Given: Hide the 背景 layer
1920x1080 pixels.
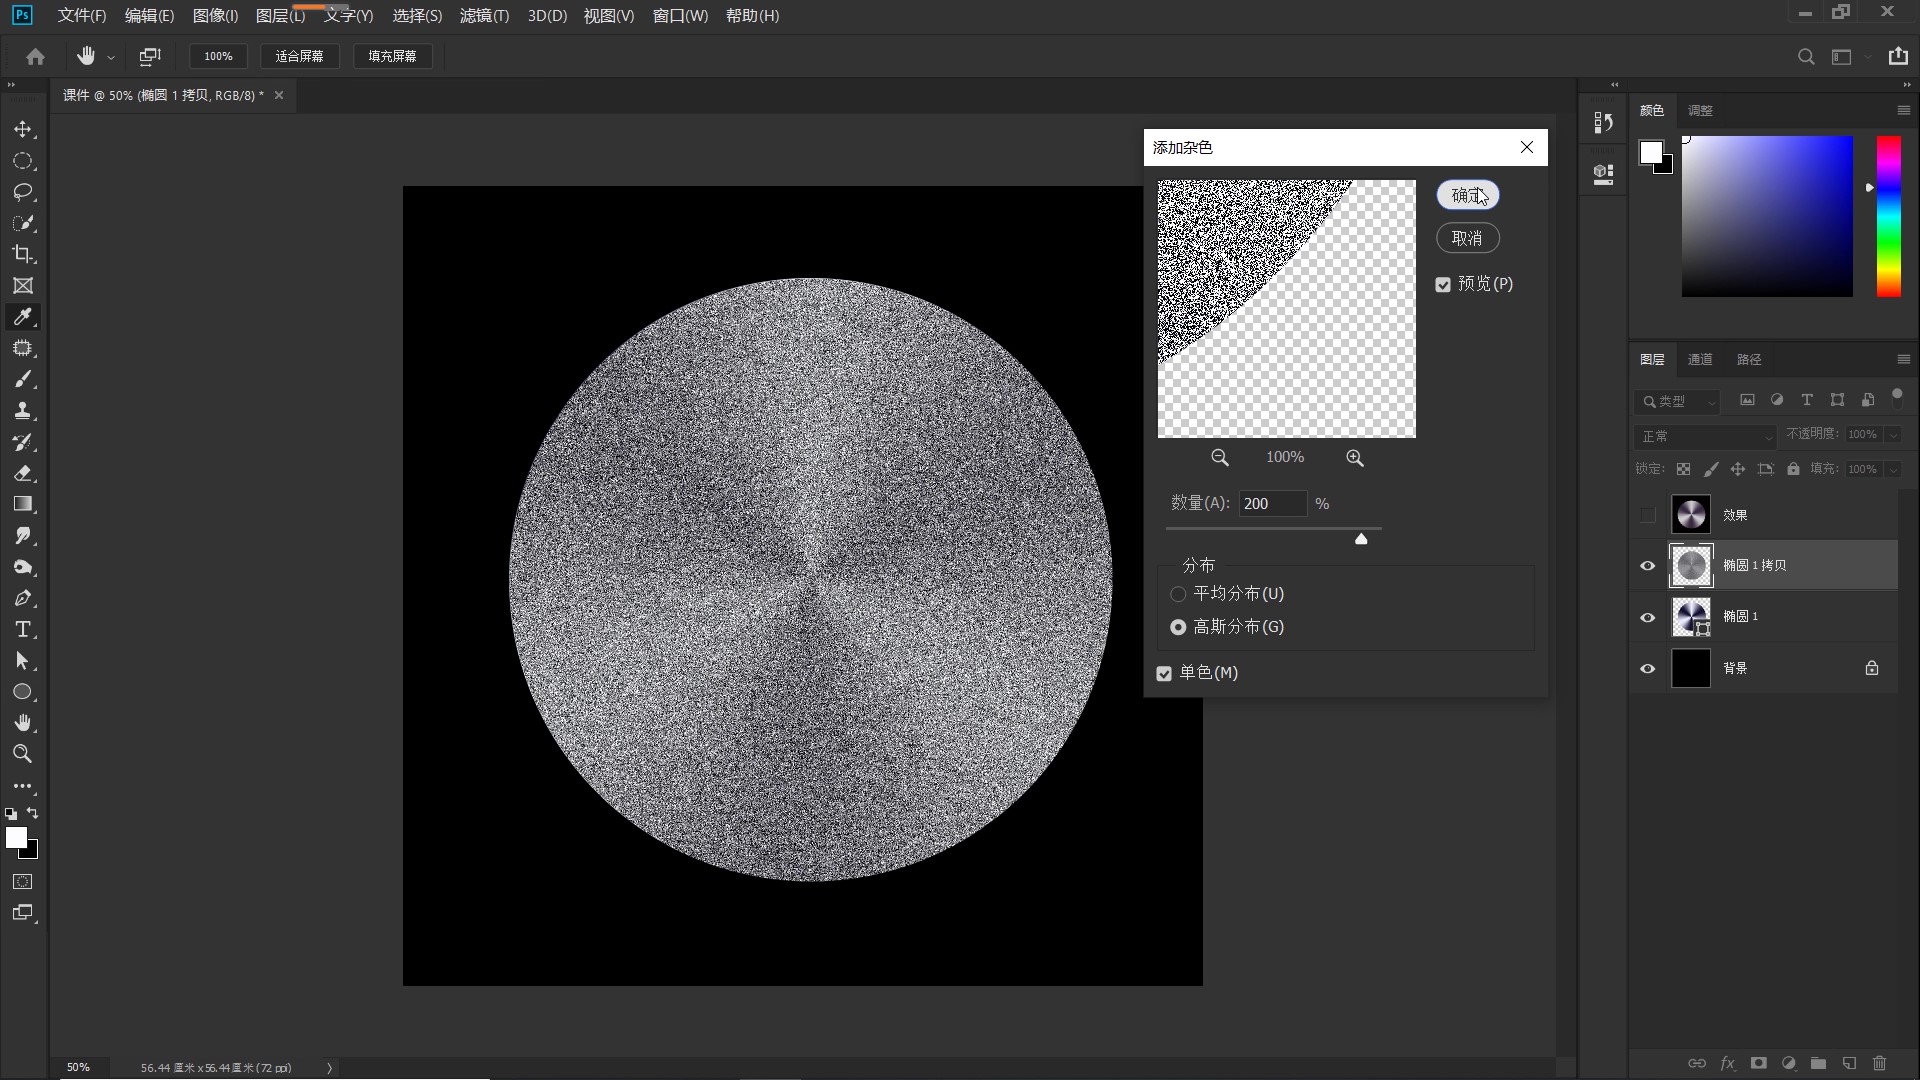Looking at the screenshot, I should (1648, 668).
